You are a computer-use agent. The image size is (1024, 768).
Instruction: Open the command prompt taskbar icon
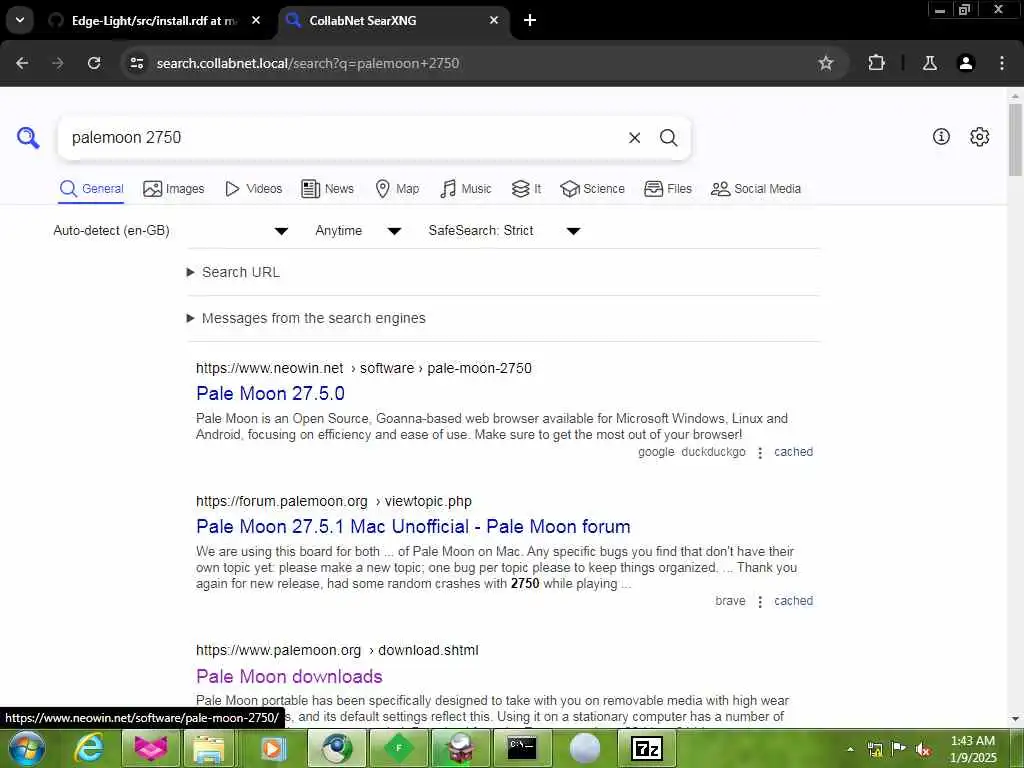click(x=522, y=748)
